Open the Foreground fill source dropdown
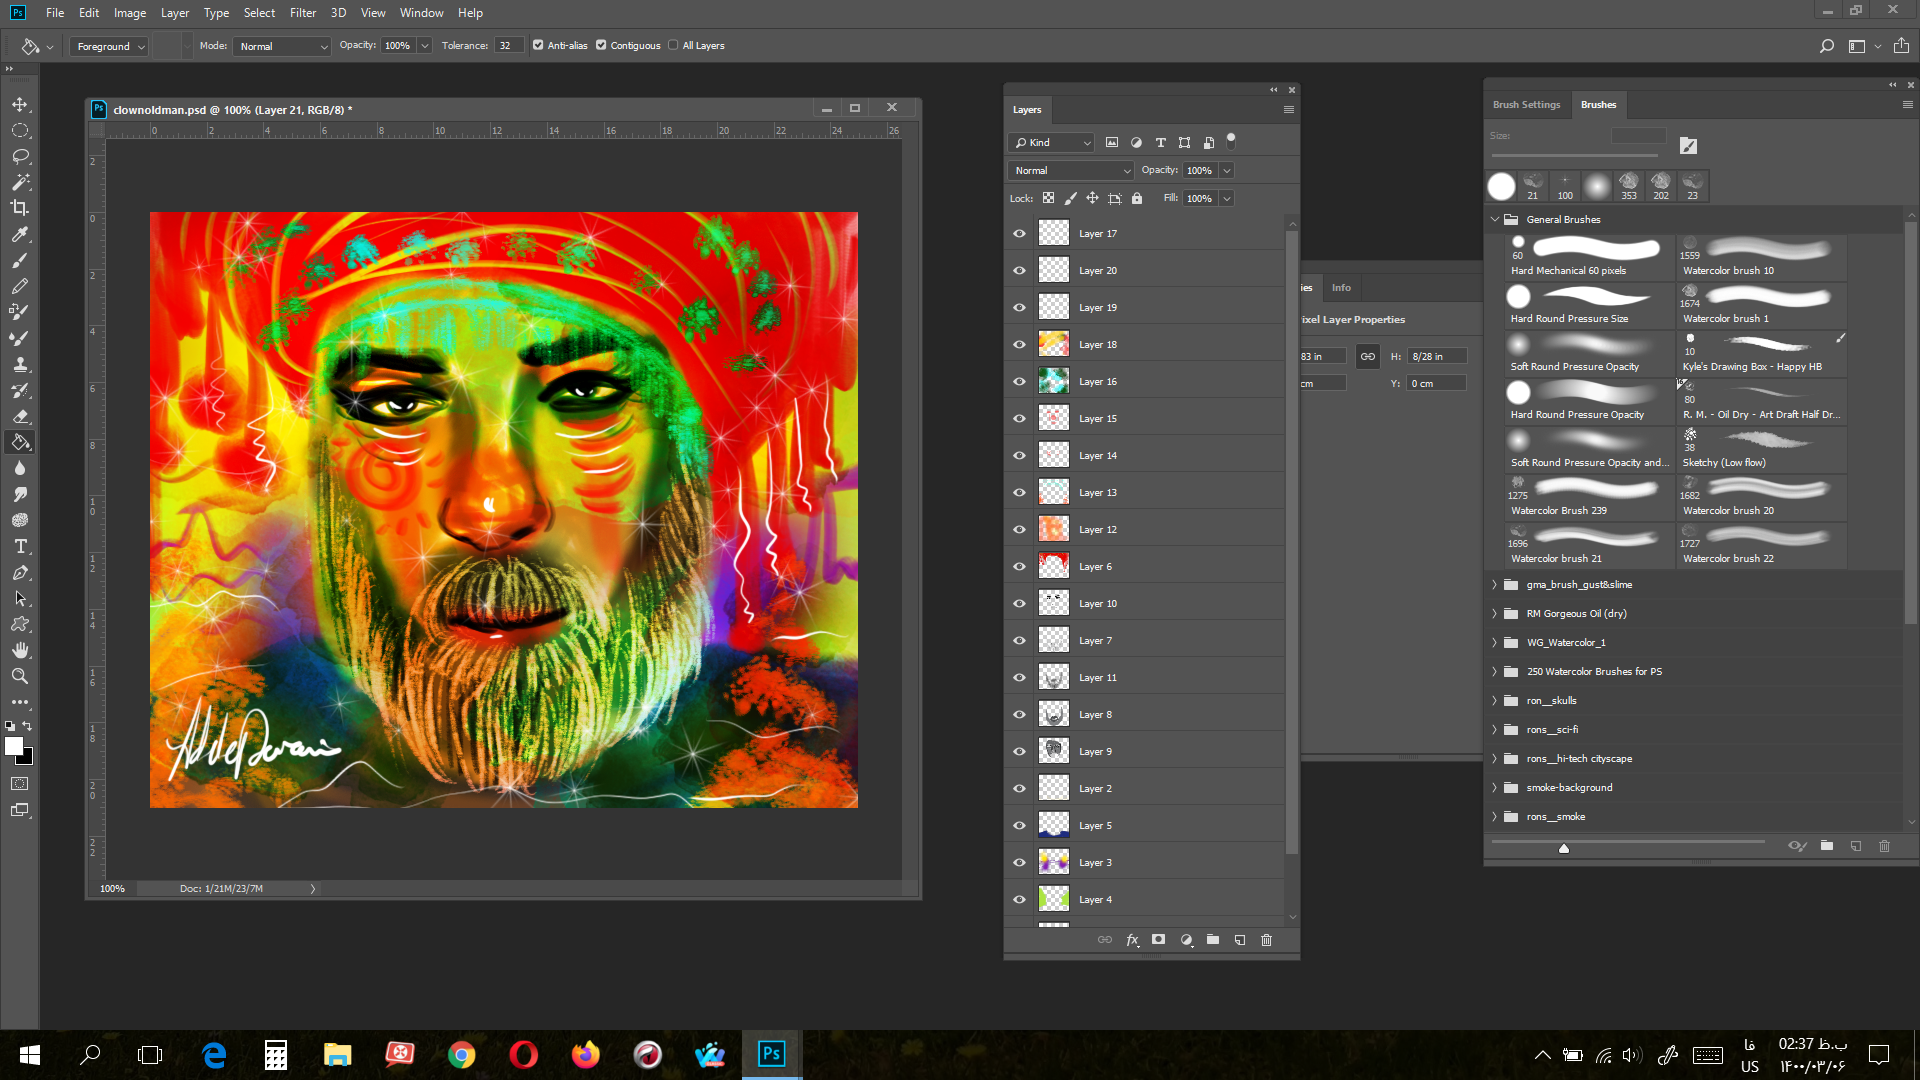Screen dimensions: 1920x1080 (x=109, y=46)
